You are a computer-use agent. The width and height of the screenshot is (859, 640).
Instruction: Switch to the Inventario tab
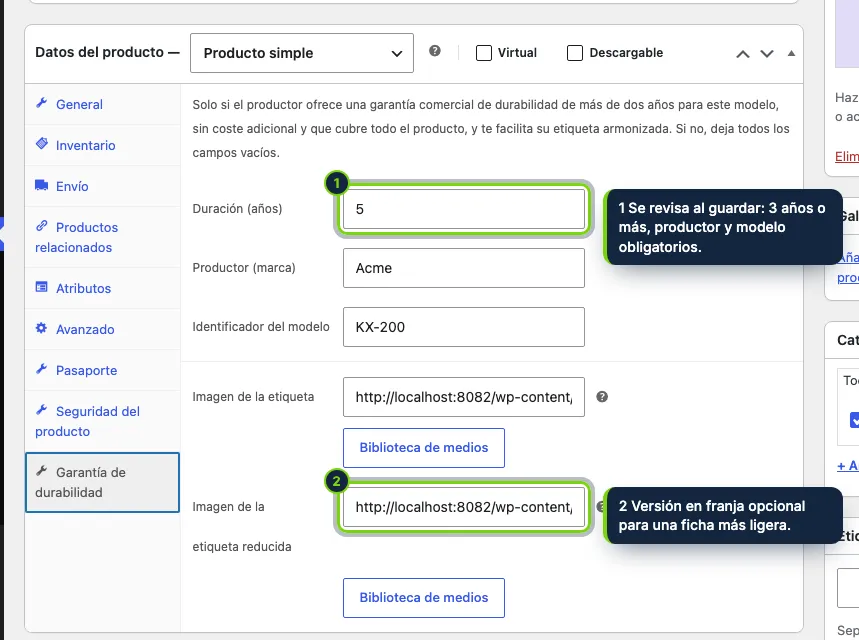pos(102,145)
